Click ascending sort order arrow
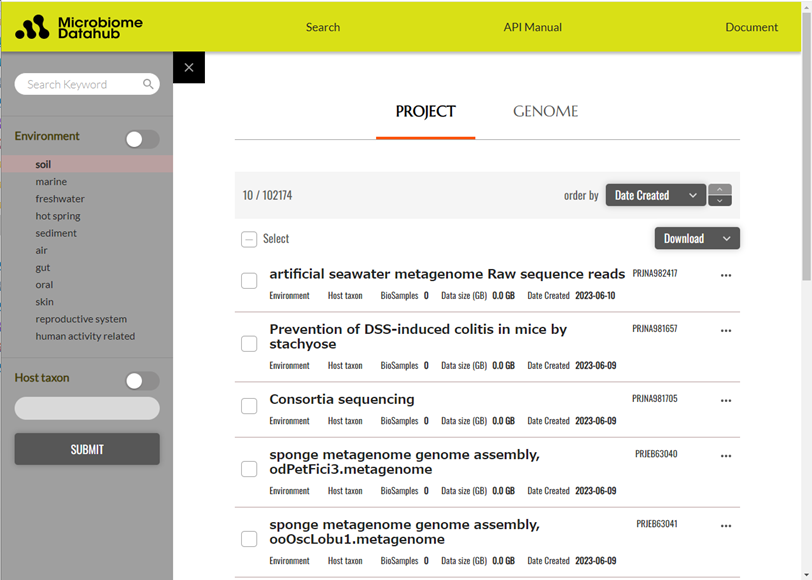 point(720,190)
